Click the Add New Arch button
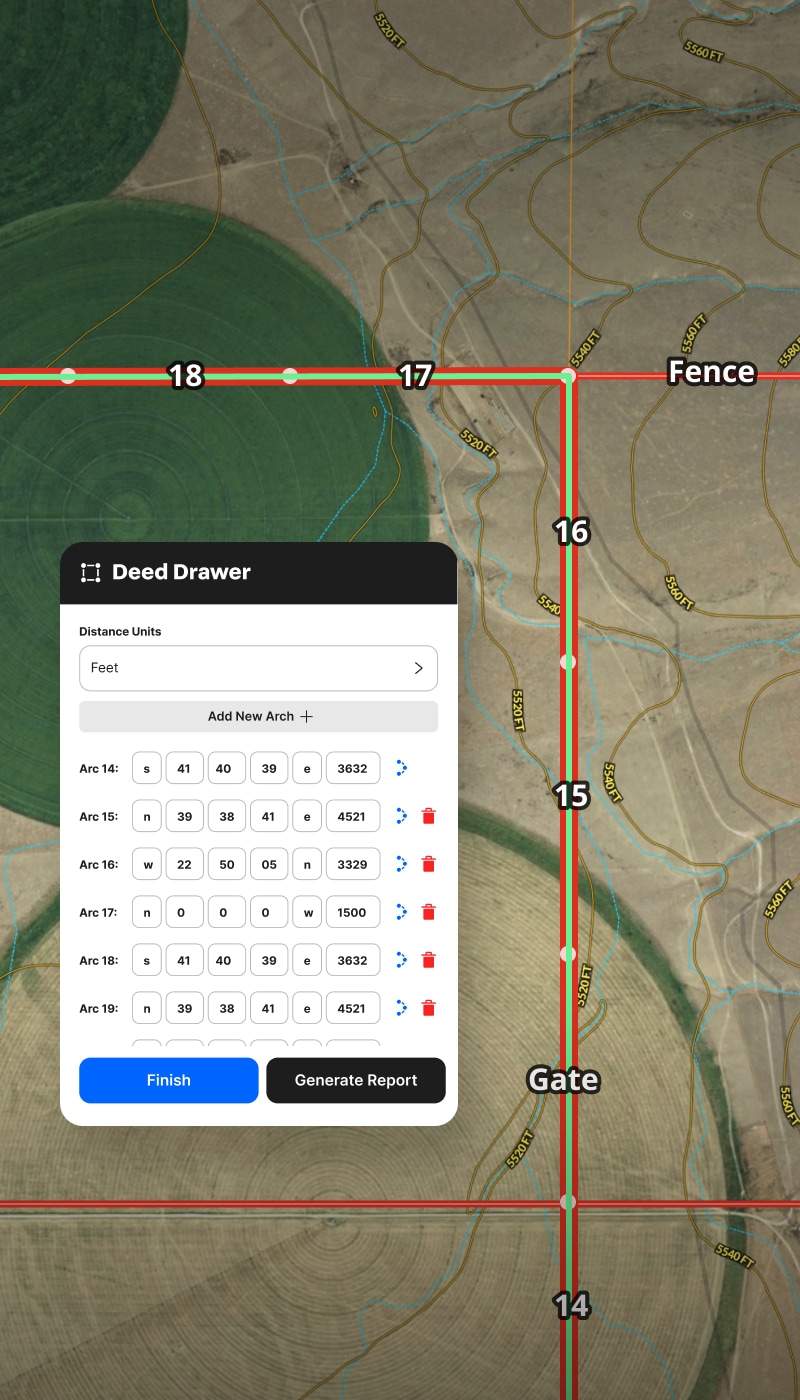Image resolution: width=800 pixels, height=1400 pixels. (258, 717)
